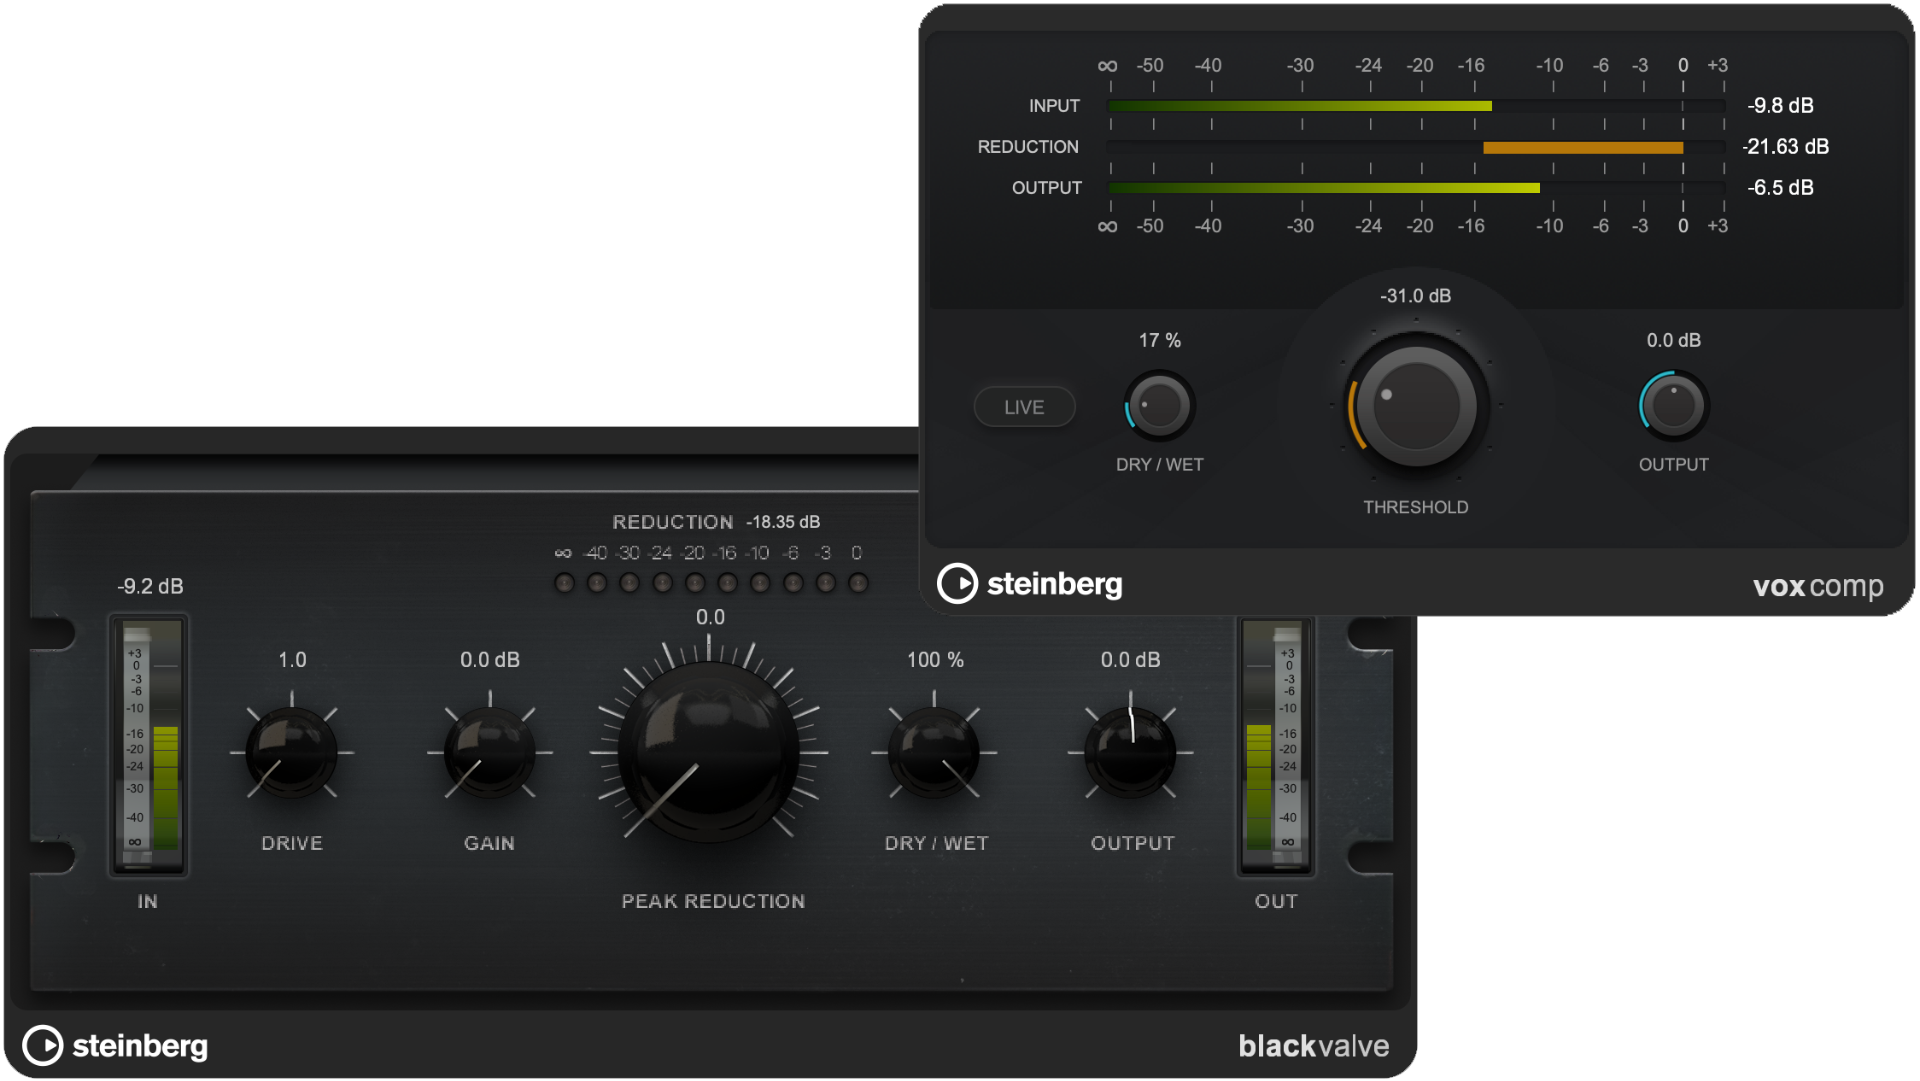
Task: Click the THRESHOLD label in VoxComp
Action: [x=1416, y=507]
